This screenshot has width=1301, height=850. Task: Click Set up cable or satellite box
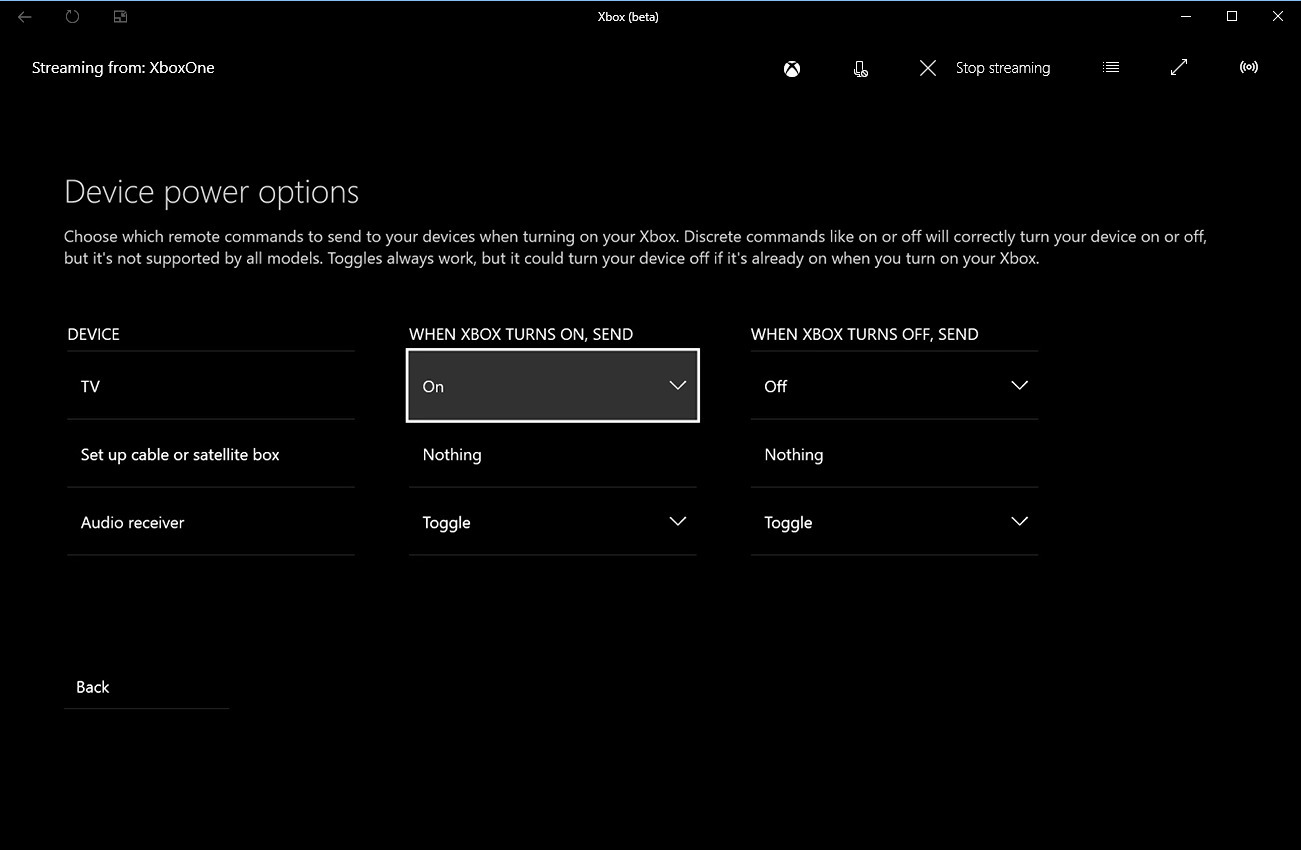pyautogui.click(x=210, y=454)
